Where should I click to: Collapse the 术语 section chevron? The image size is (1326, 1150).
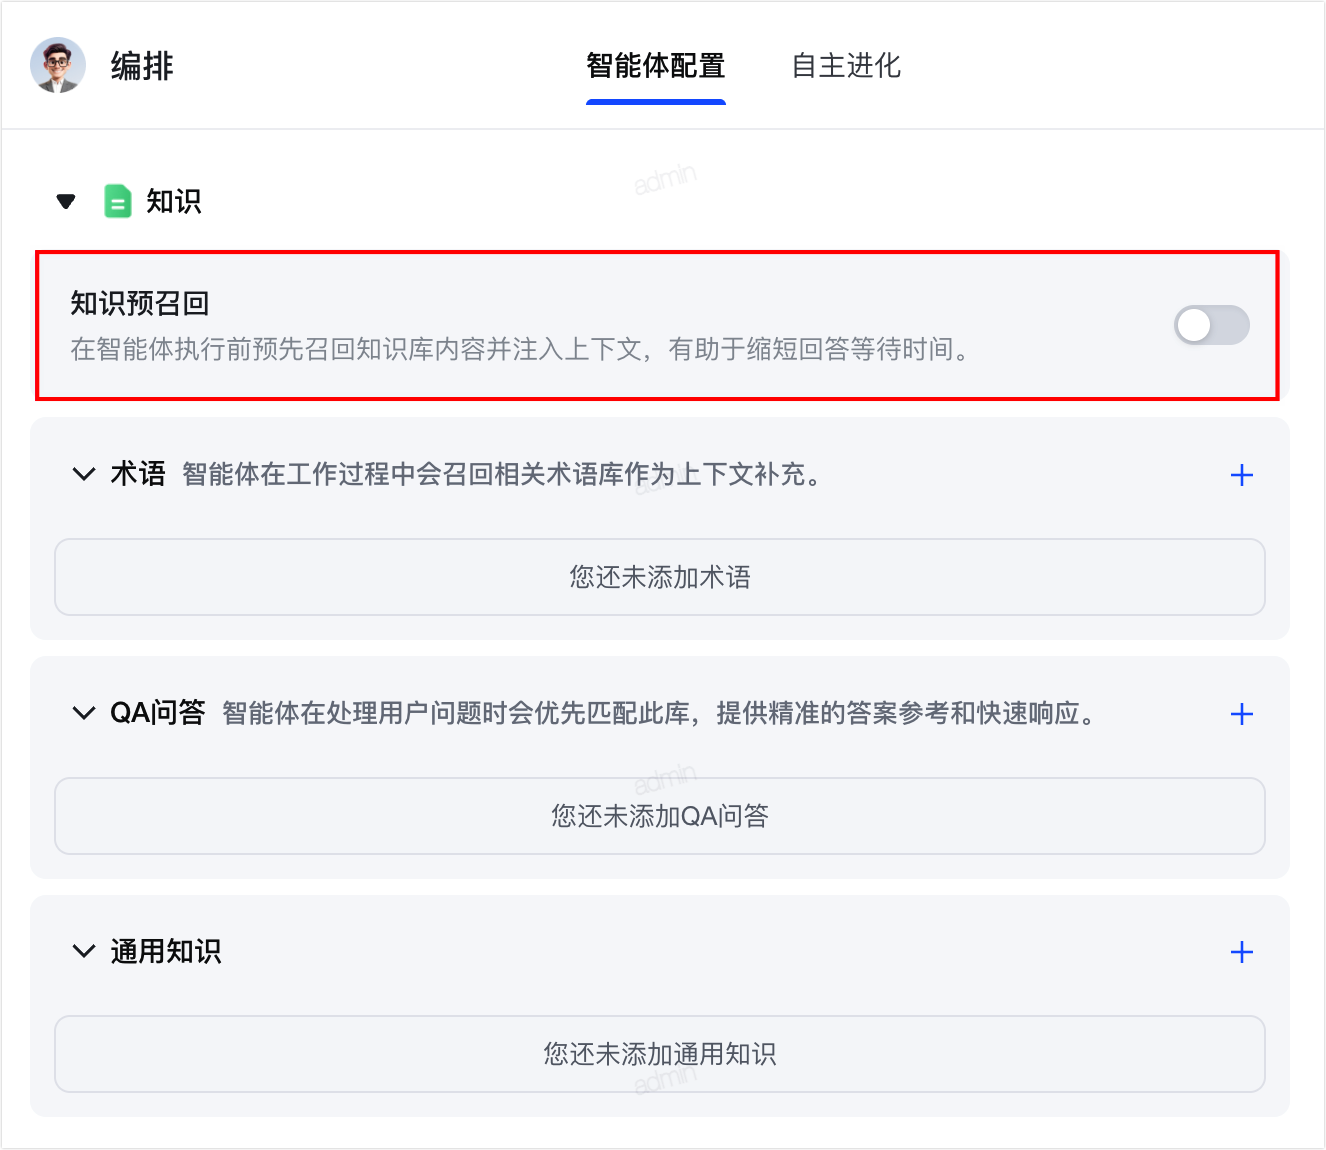pyautogui.click(x=84, y=474)
